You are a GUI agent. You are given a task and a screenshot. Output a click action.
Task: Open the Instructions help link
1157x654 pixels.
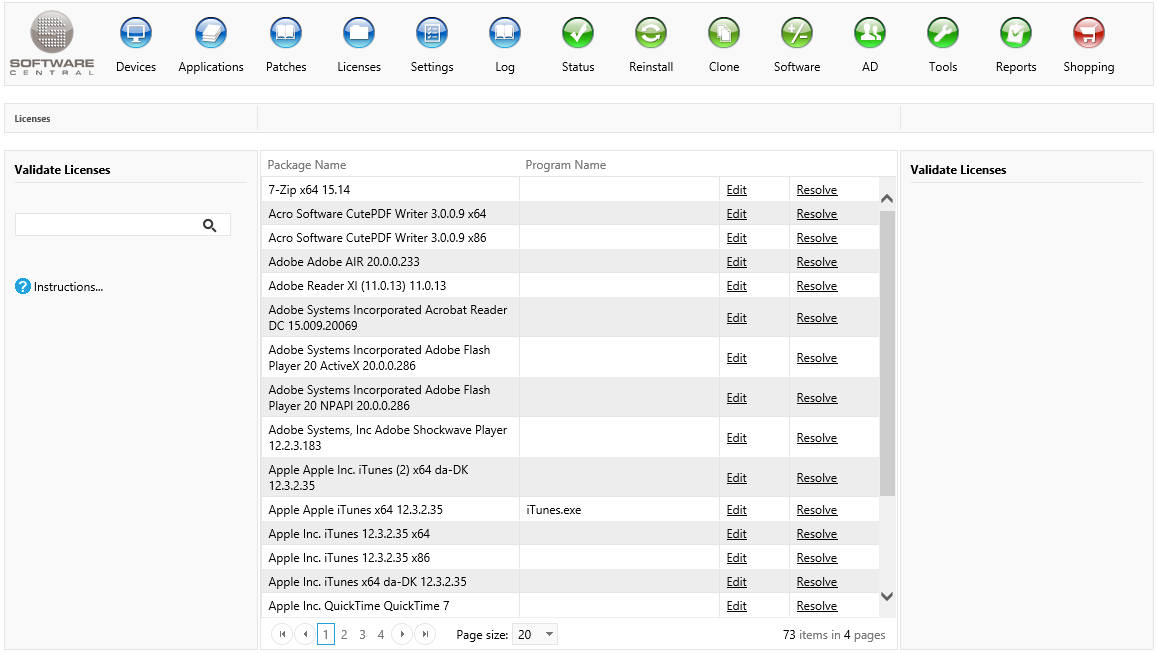click(68, 287)
